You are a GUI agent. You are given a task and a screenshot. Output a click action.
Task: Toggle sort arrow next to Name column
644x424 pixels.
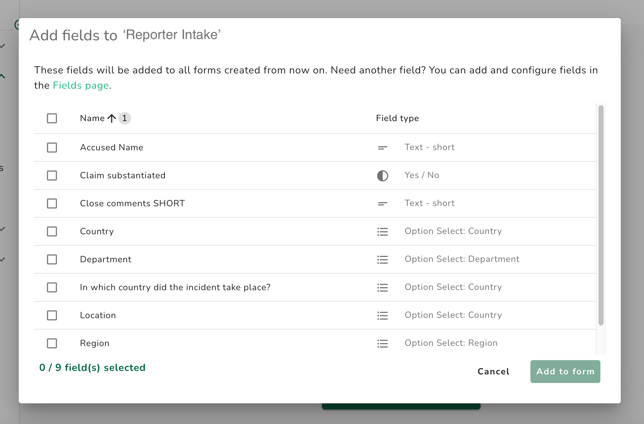point(112,119)
